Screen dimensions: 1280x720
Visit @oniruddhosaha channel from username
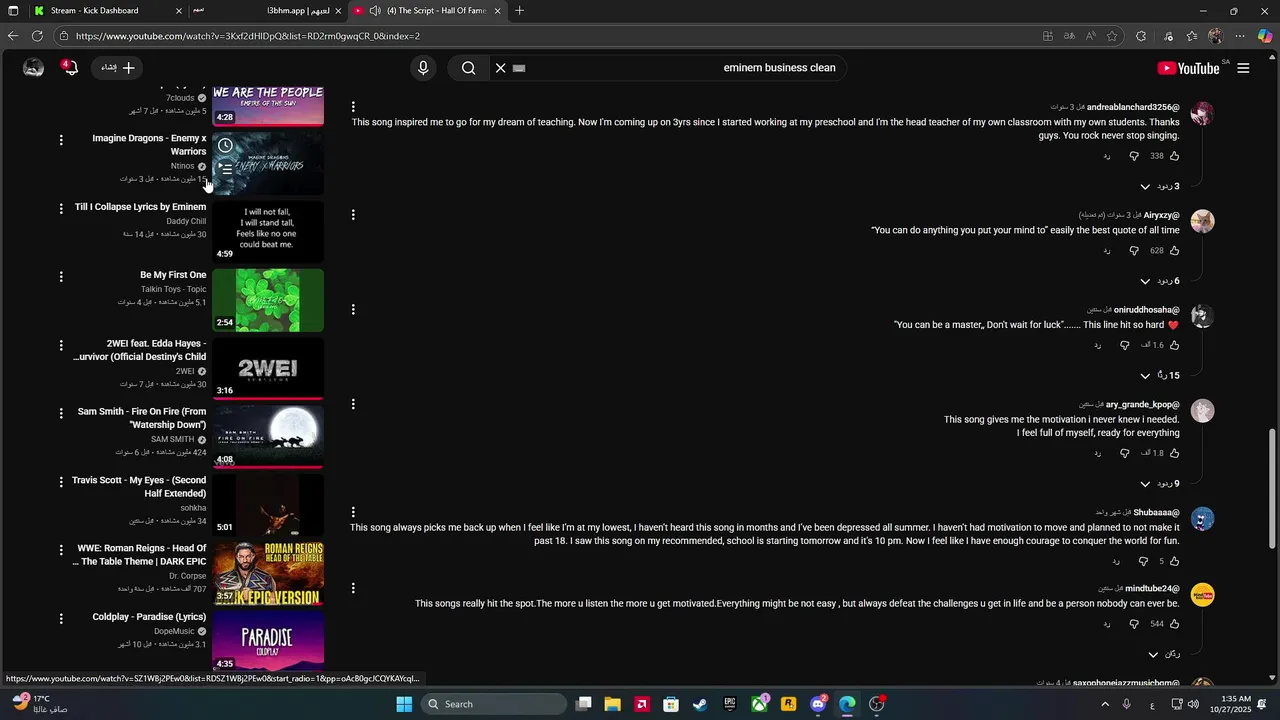pos(1147,310)
